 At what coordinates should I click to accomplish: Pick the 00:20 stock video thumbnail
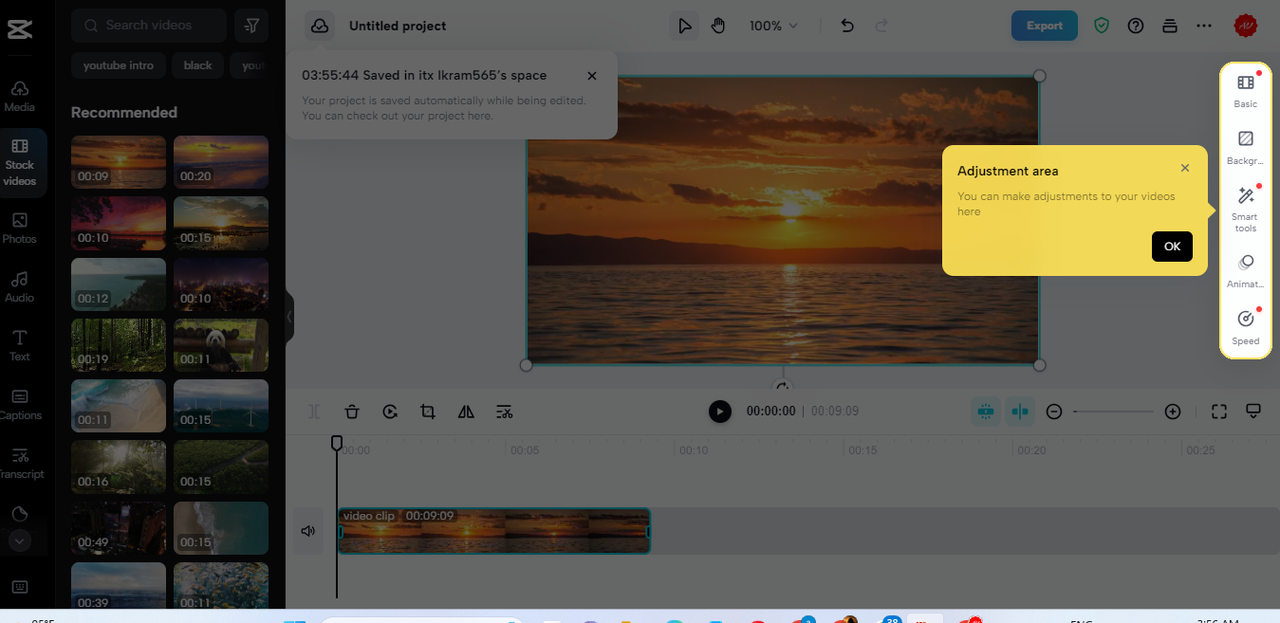click(x=221, y=162)
